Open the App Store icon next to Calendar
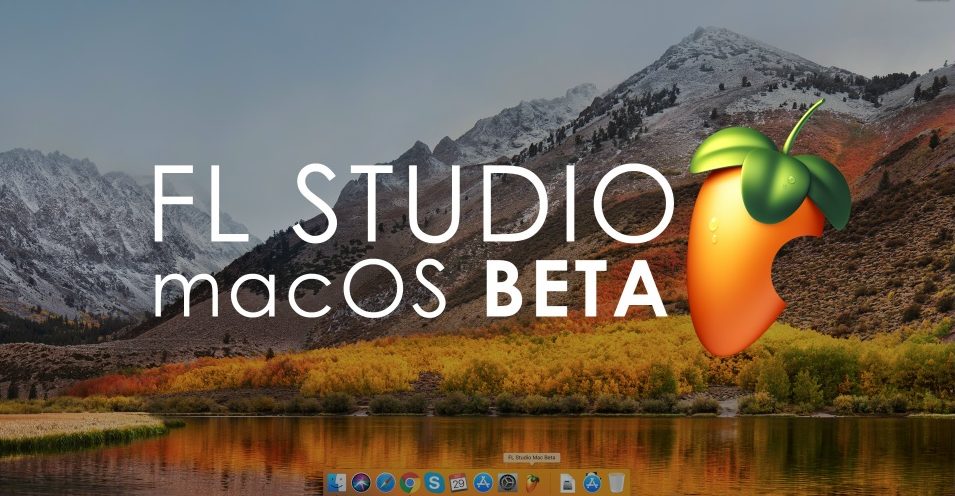Image resolution: width=955 pixels, height=496 pixels. 483,483
